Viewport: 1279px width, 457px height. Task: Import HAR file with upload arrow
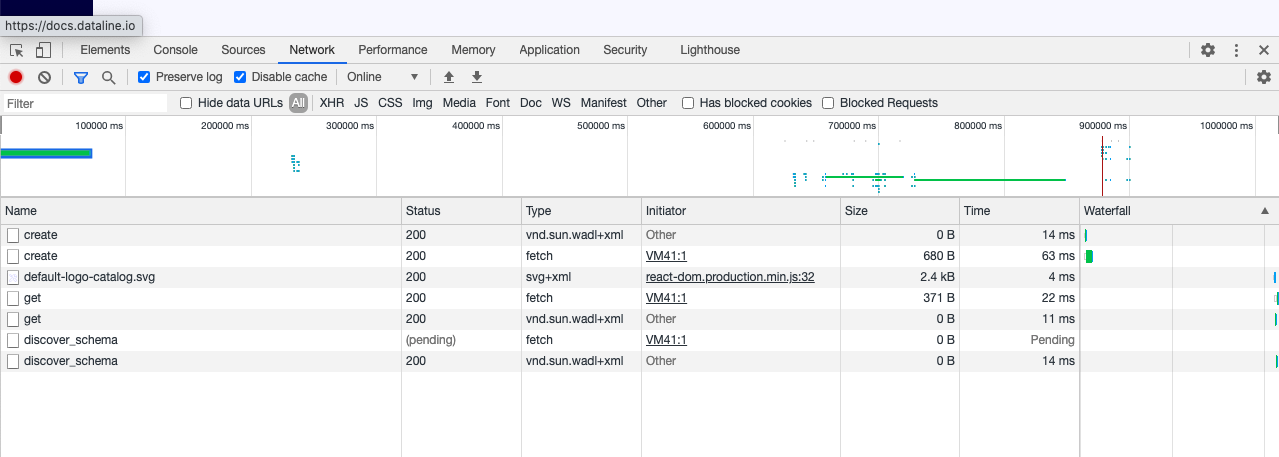(449, 77)
